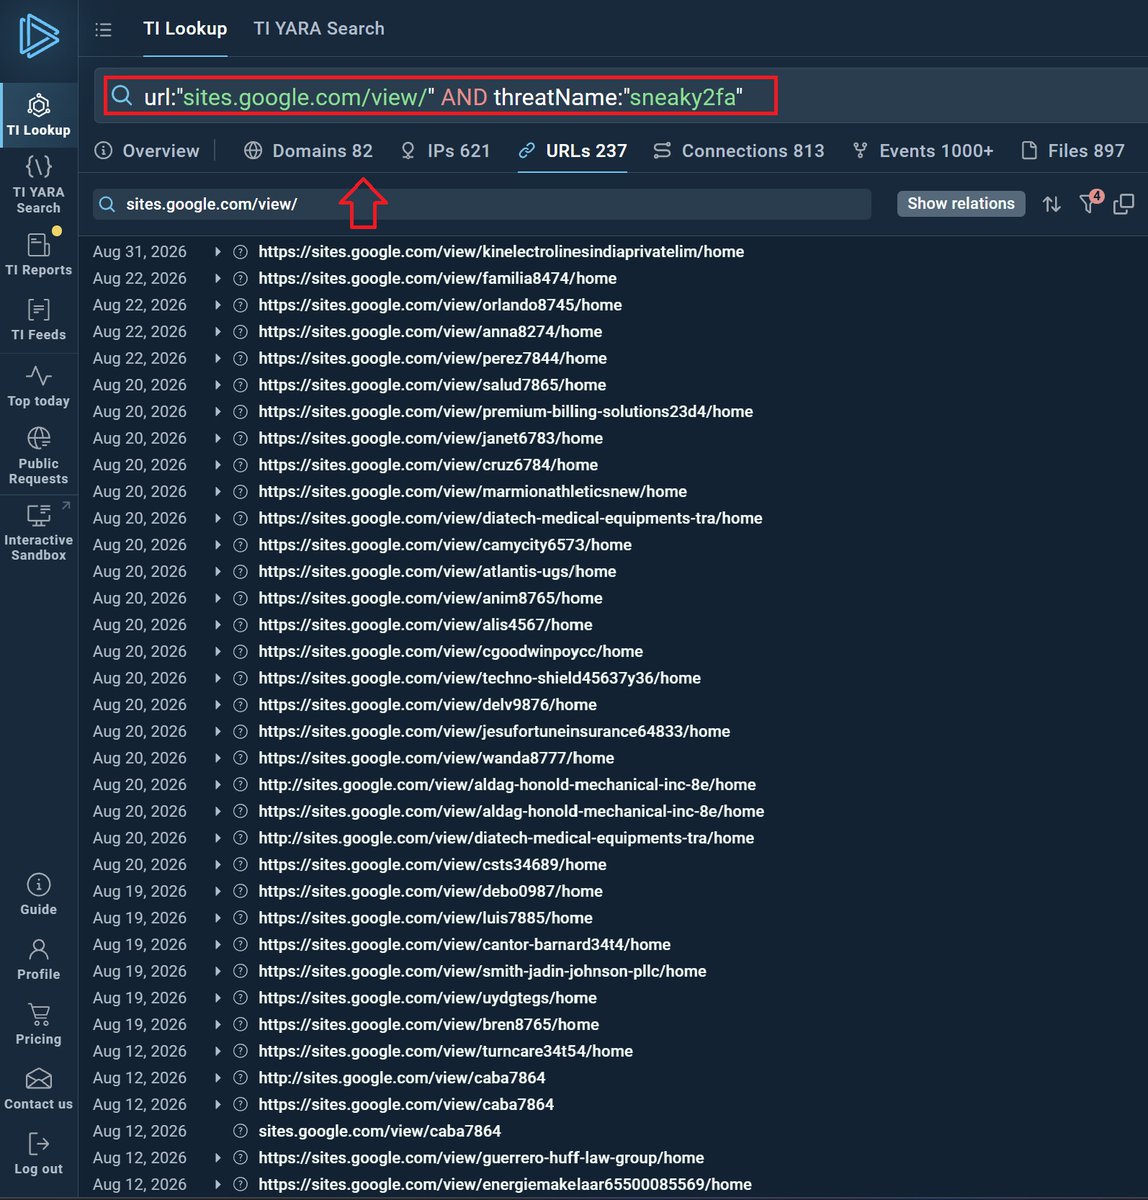
Task: Expand the turncare34t54 URL row
Action: point(217,1052)
